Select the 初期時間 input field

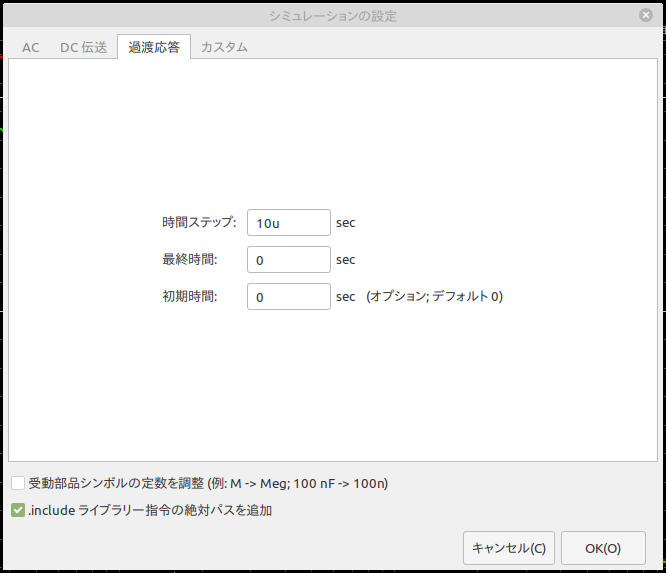click(x=289, y=296)
